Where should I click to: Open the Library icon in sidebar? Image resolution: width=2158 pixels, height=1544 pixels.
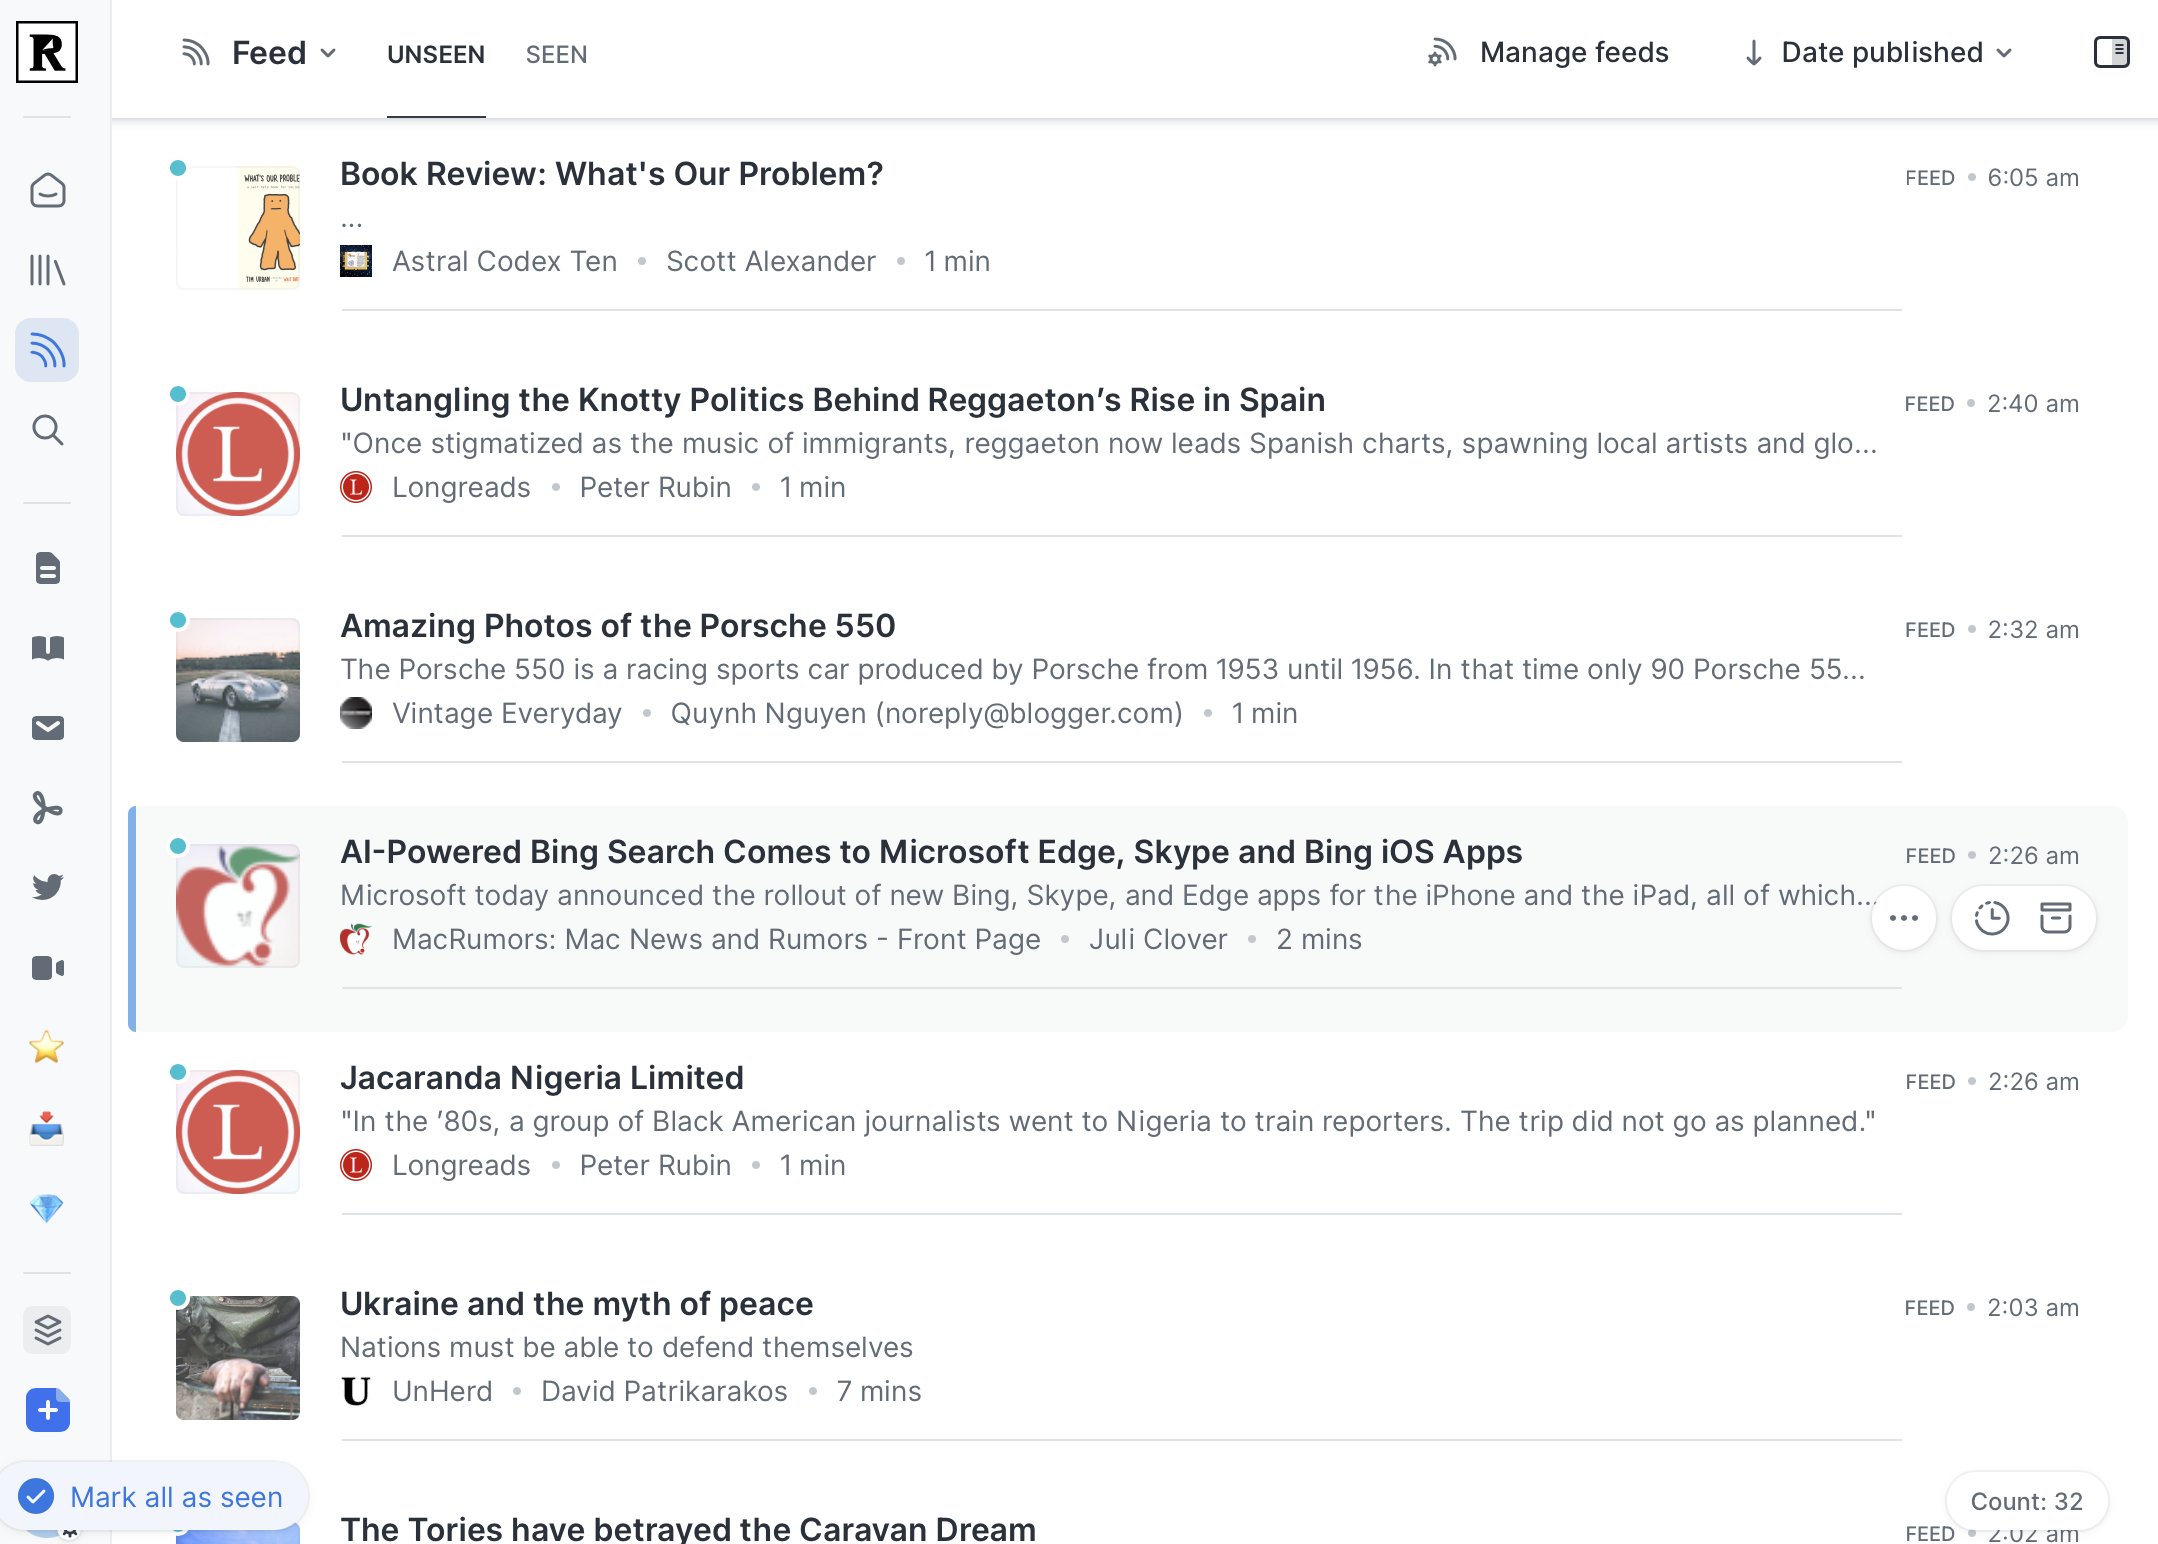pyautogui.click(x=47, y=270)
